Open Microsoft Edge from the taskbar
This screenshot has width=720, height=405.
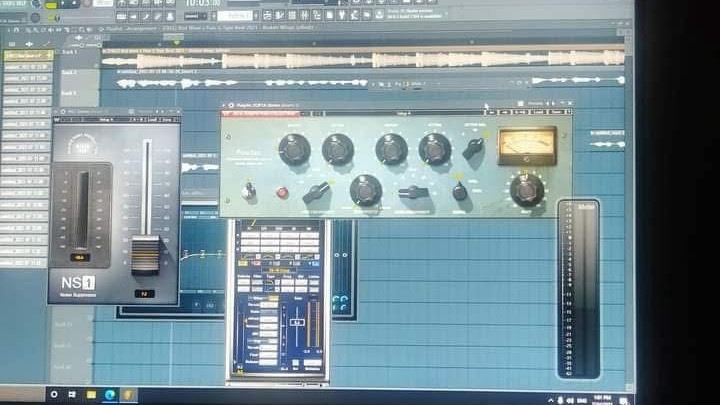click(x=110, y=394)
